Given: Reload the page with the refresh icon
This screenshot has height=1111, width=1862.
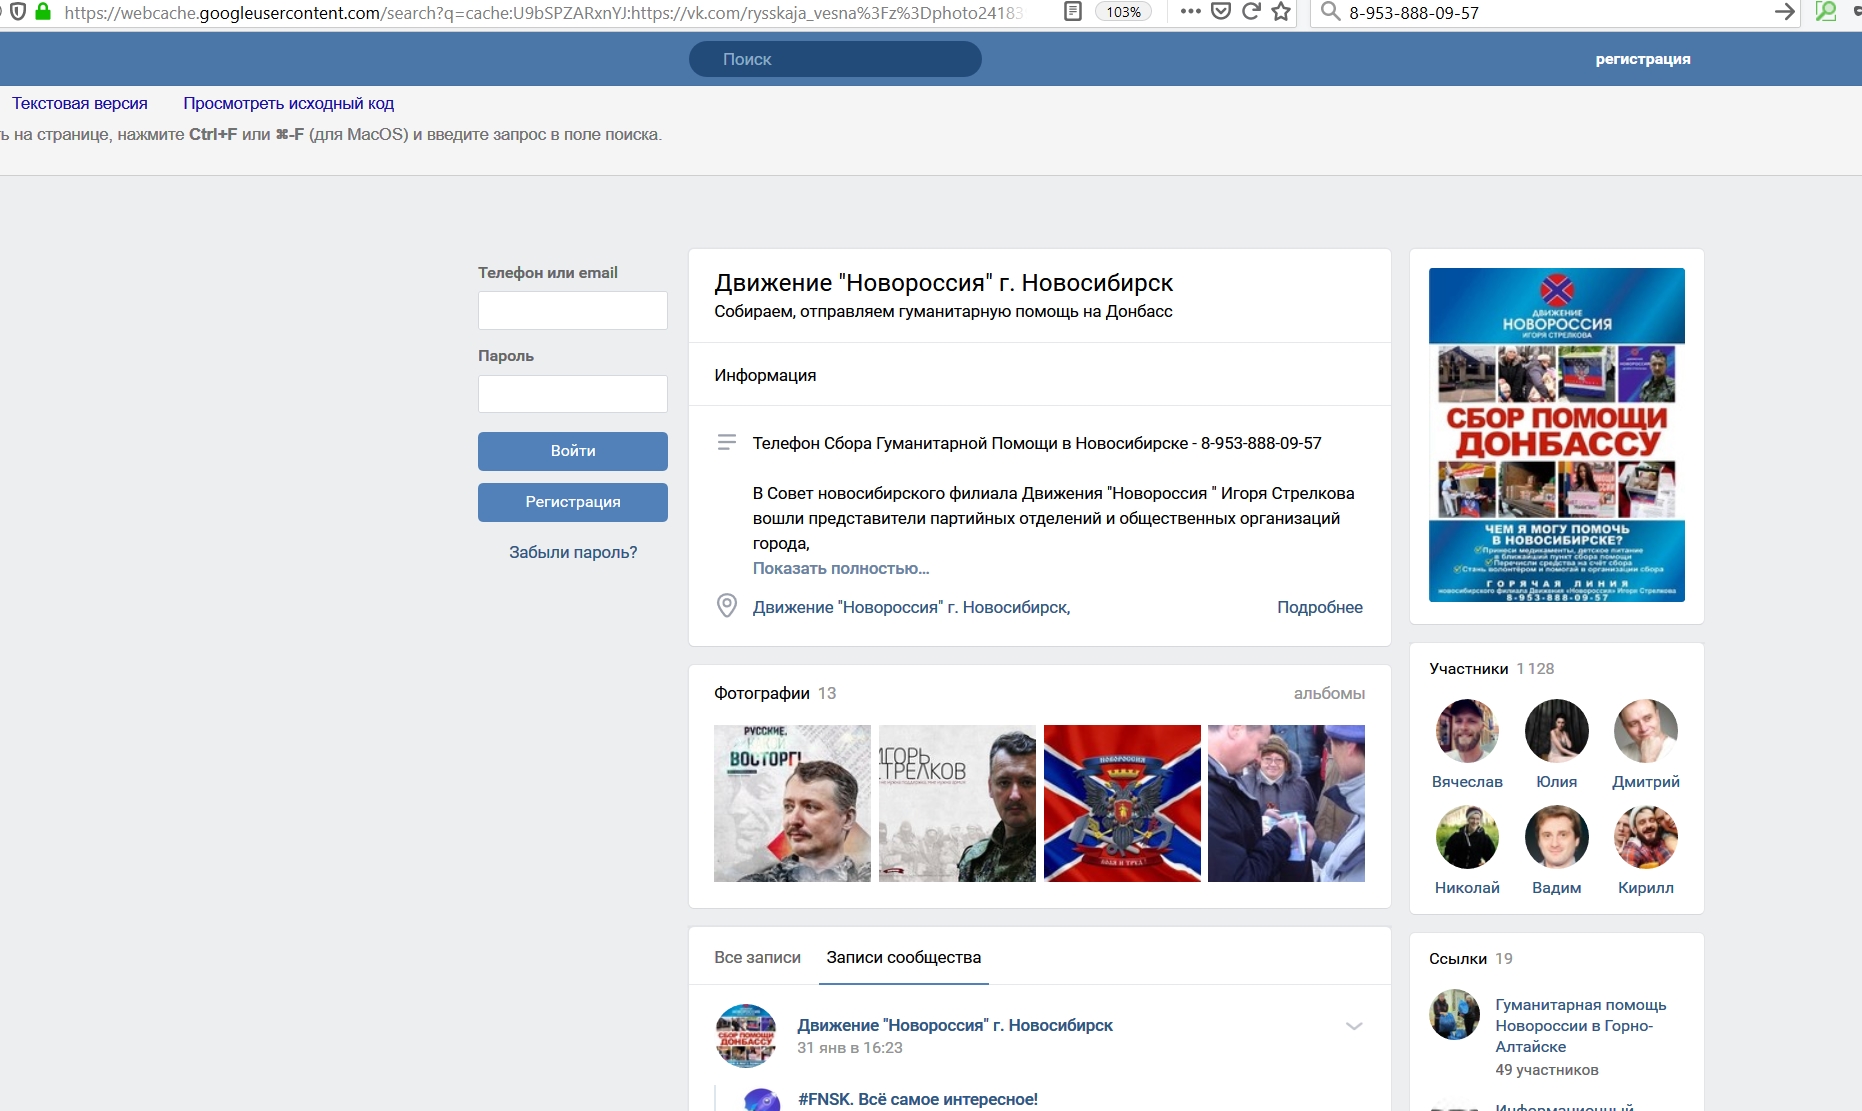Looking at the screenshot, I should pos(1251,12).
